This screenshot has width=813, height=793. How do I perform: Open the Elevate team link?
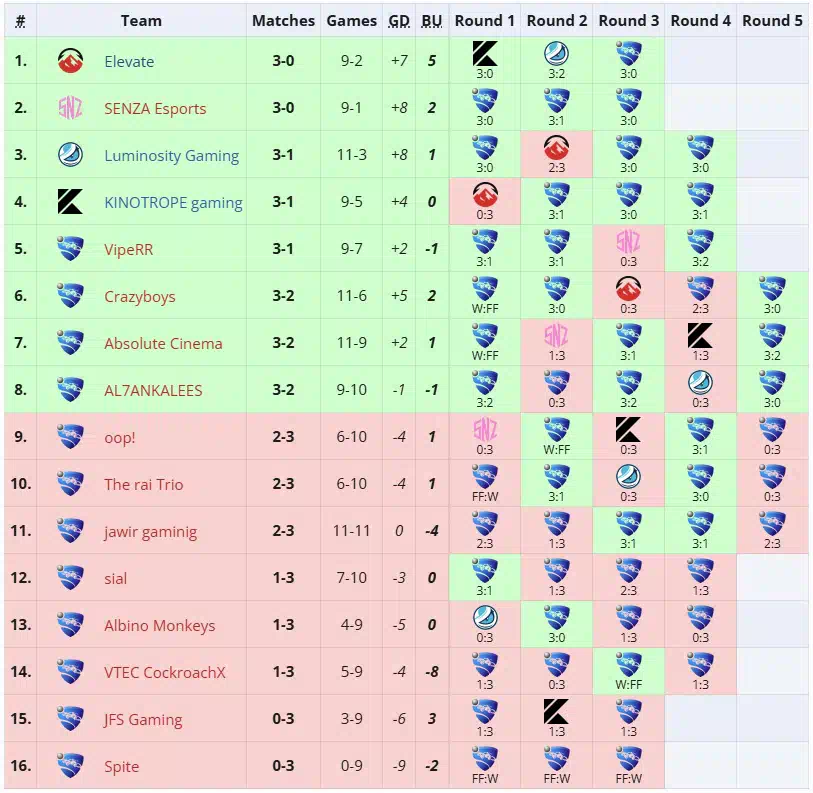coord(129,62)
